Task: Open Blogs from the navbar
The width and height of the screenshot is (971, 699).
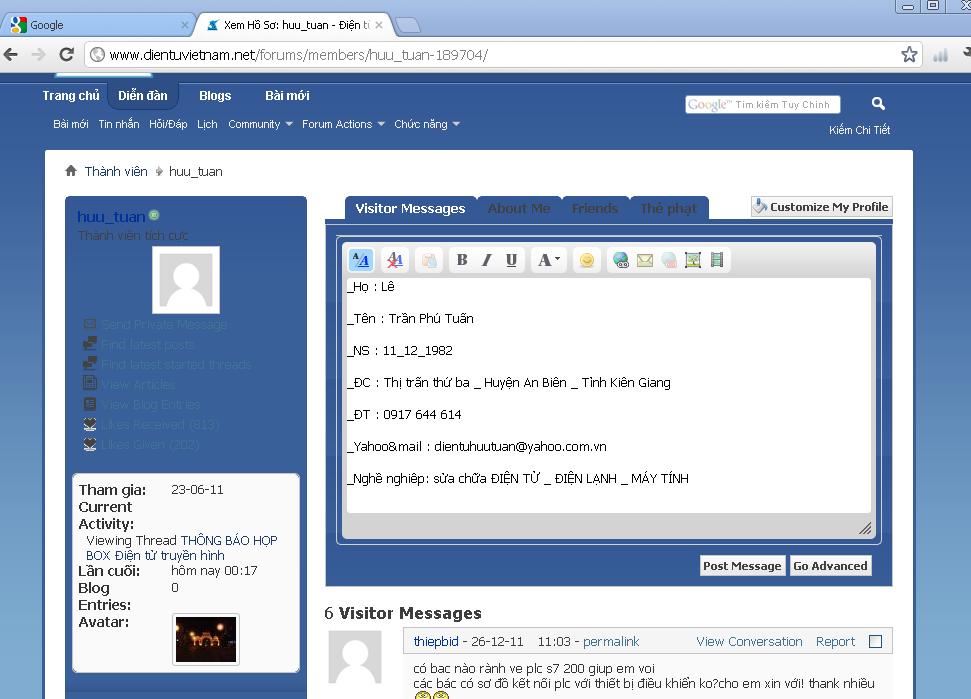Action: pyautogui.click(x=215, y=95)
